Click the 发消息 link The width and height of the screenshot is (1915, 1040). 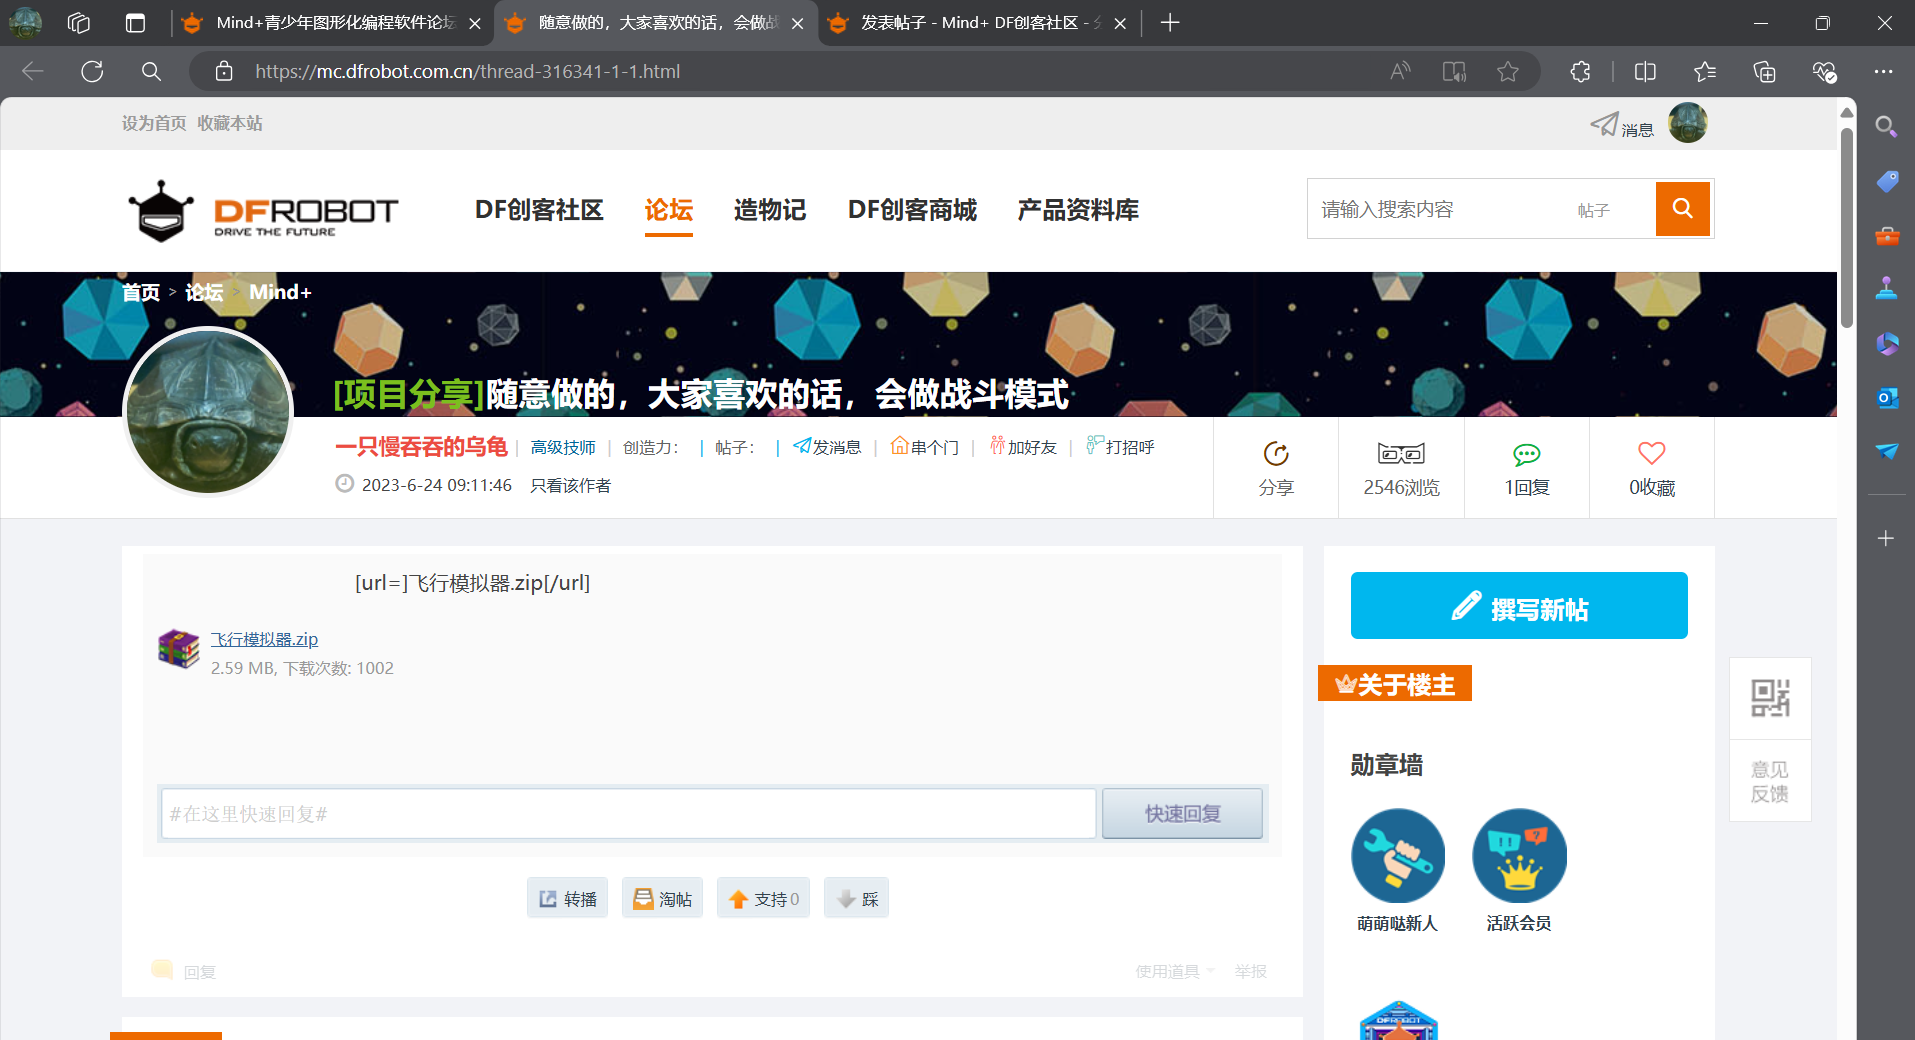point(827,447)
